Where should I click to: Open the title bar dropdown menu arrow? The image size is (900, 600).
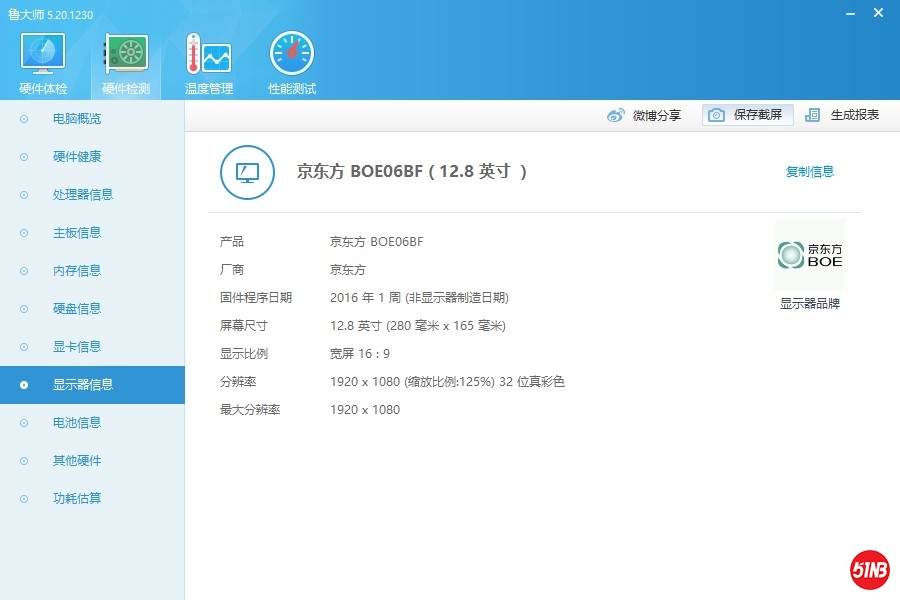coord(822,13)
